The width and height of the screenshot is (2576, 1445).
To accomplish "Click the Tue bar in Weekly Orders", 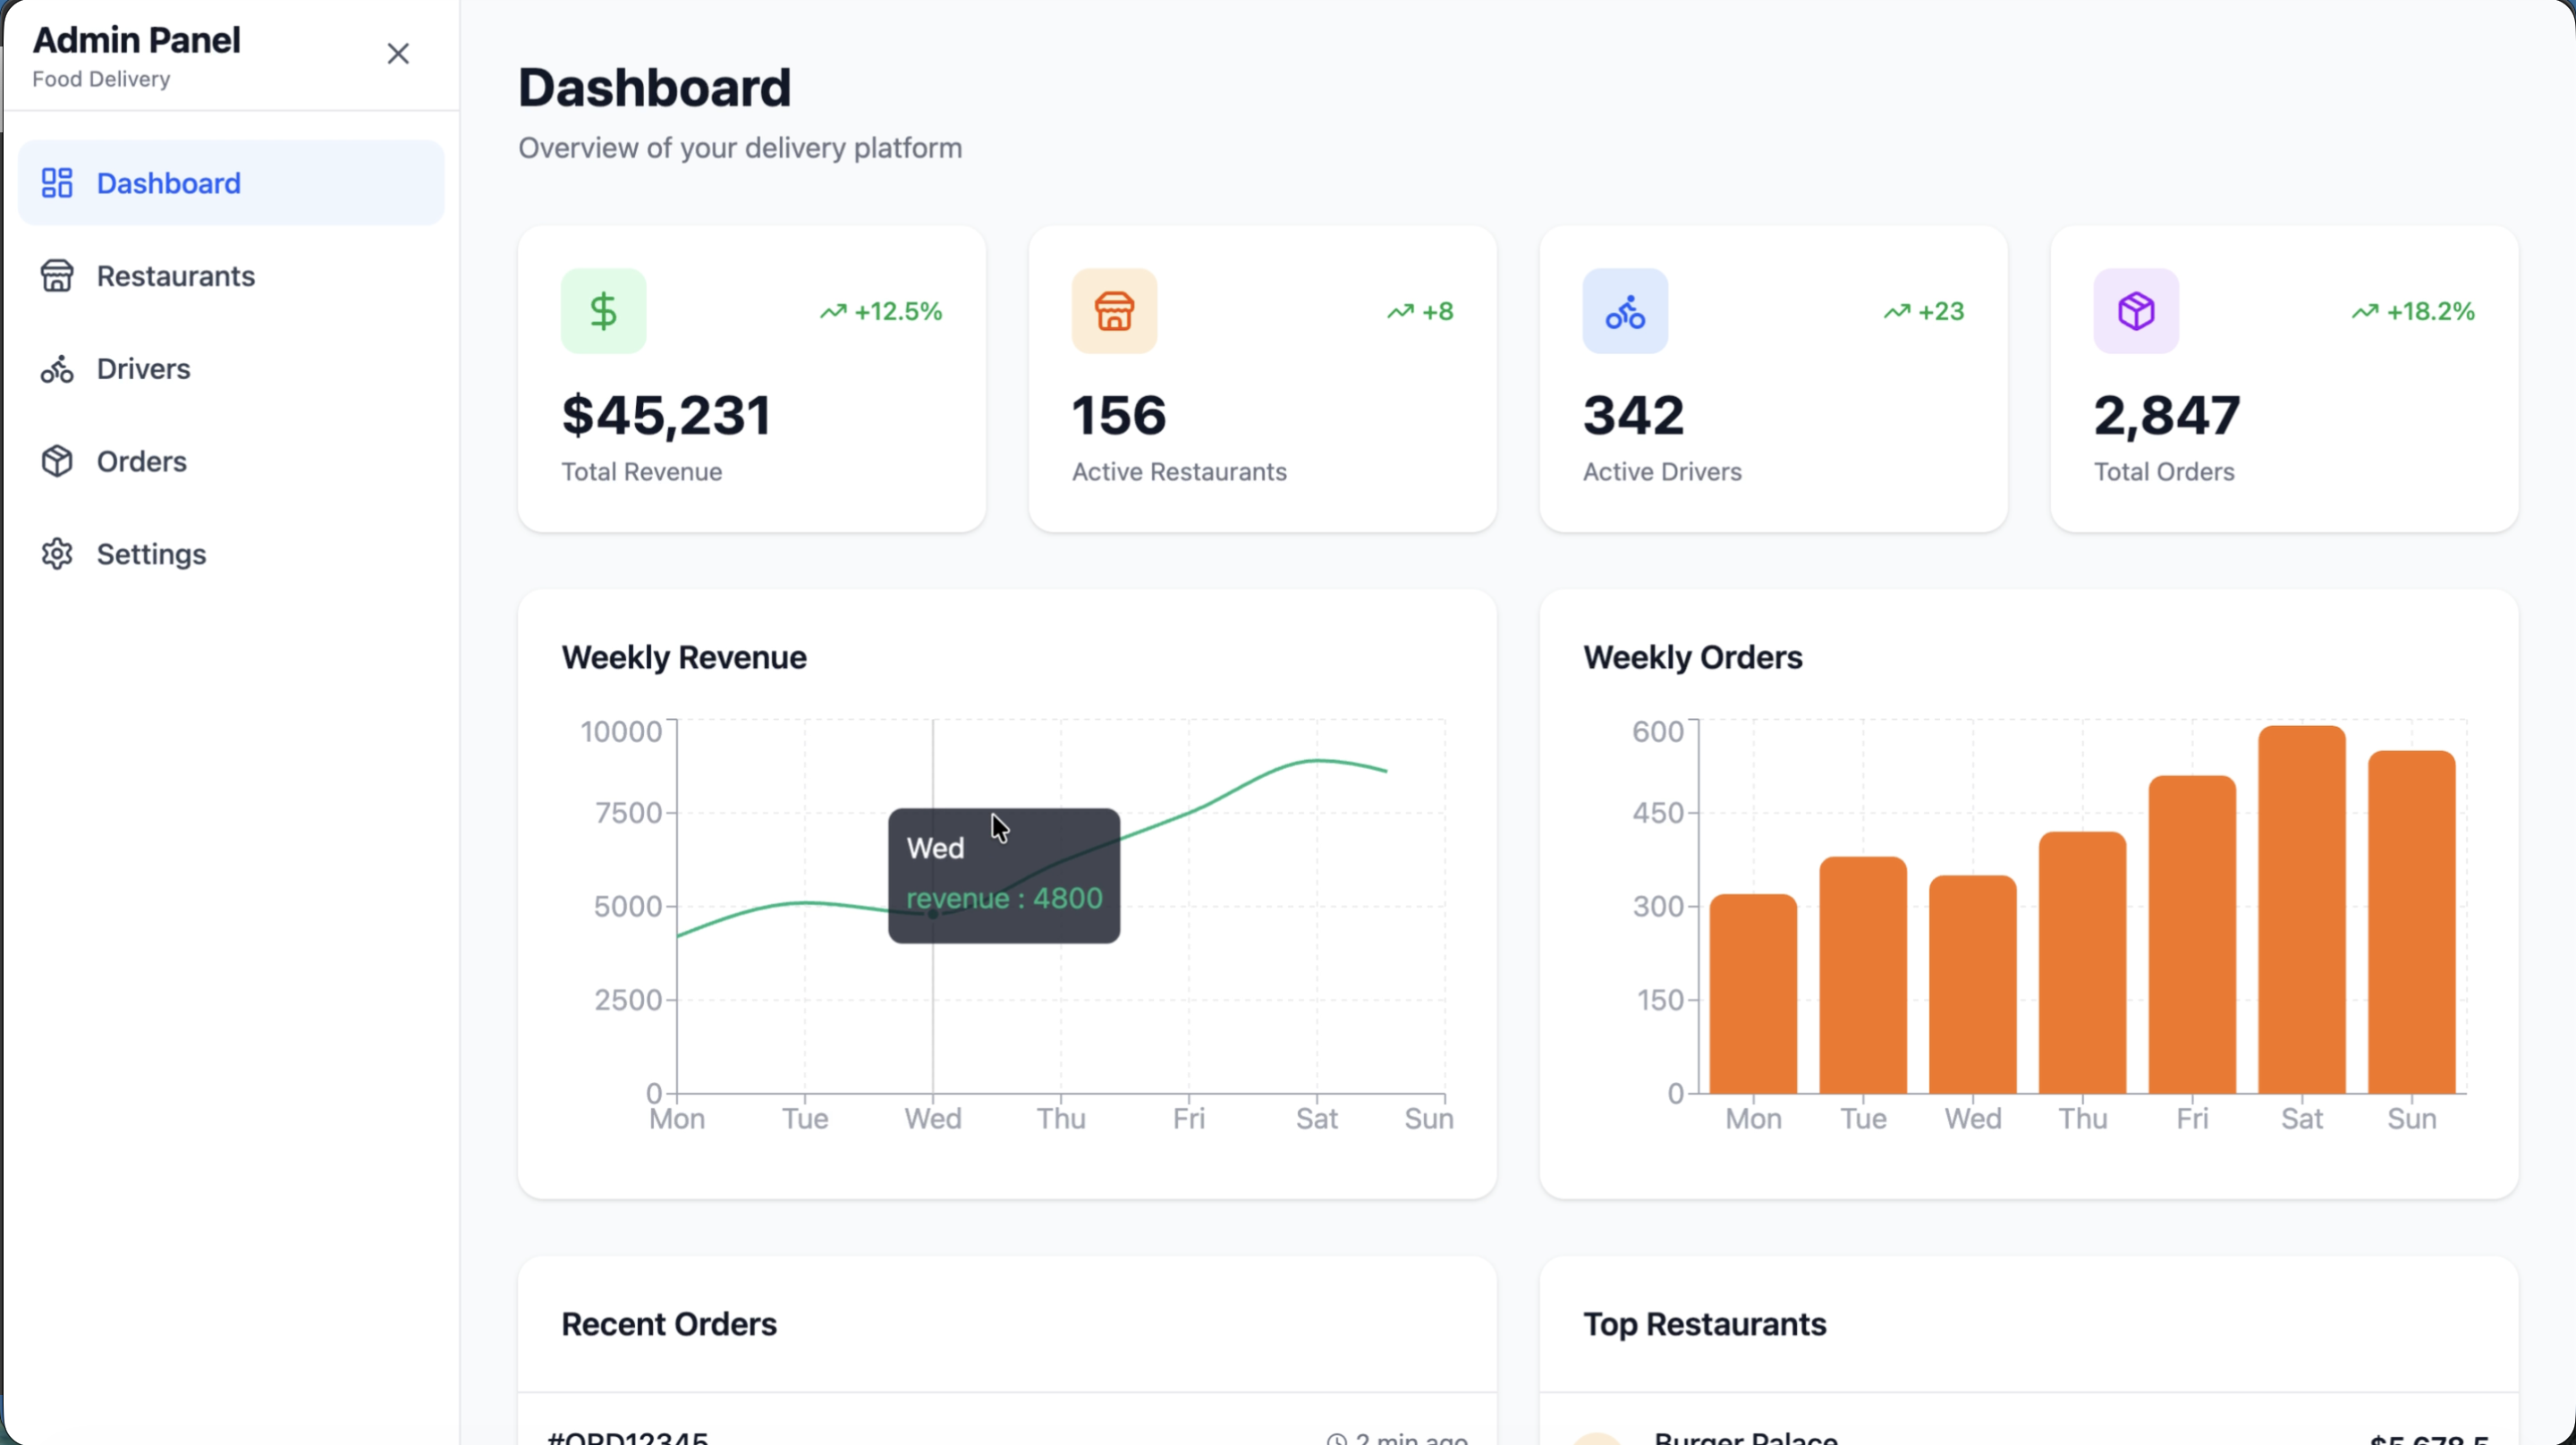I will click(x=1863, y=975).
